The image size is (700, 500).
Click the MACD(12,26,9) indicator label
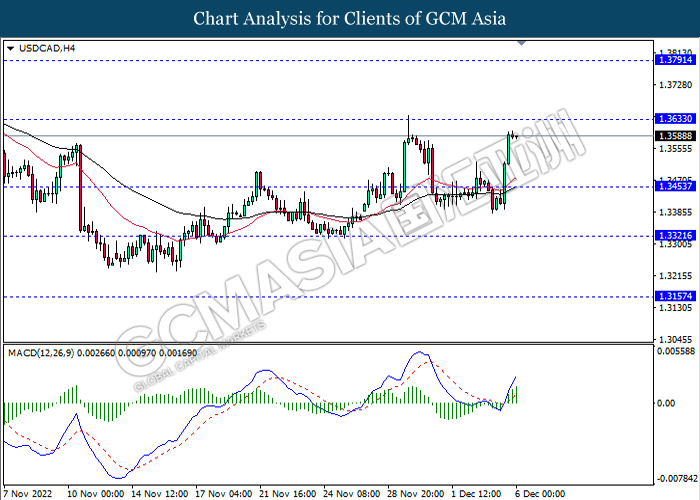click(x=41, y=353)
